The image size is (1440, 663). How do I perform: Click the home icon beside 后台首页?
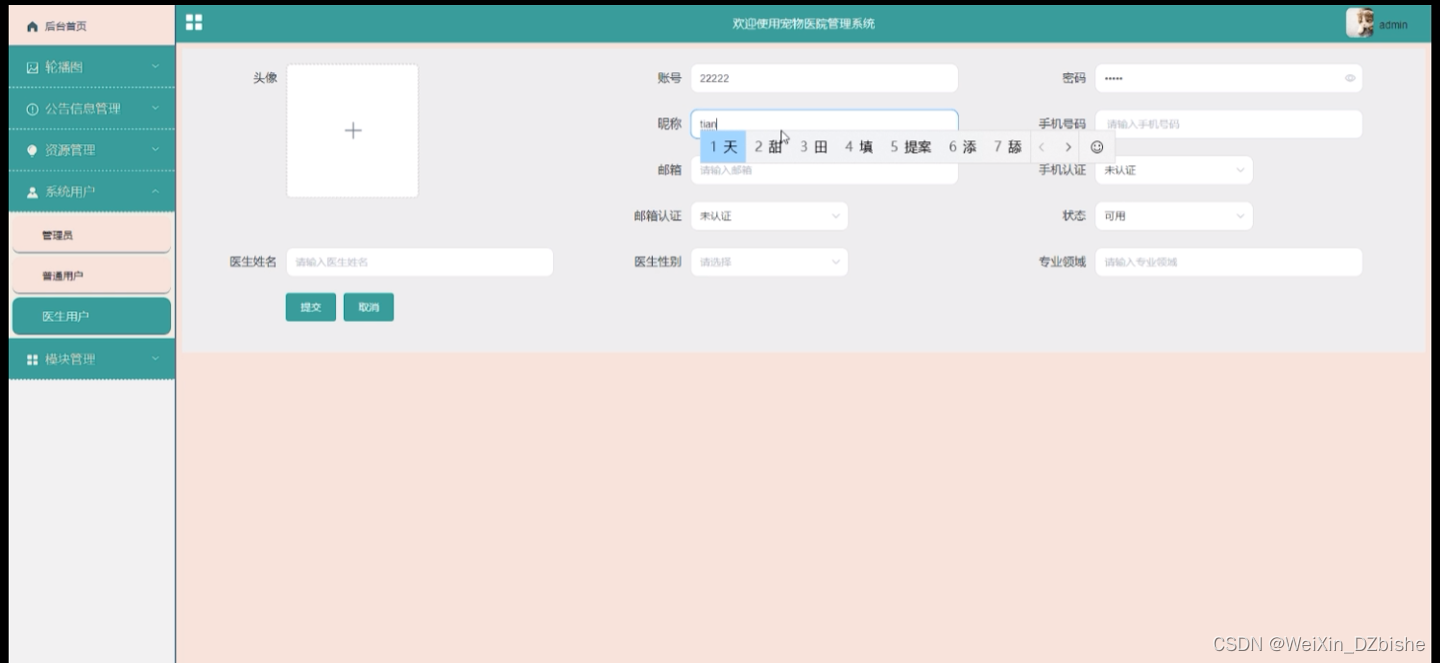tap(33, 26)
